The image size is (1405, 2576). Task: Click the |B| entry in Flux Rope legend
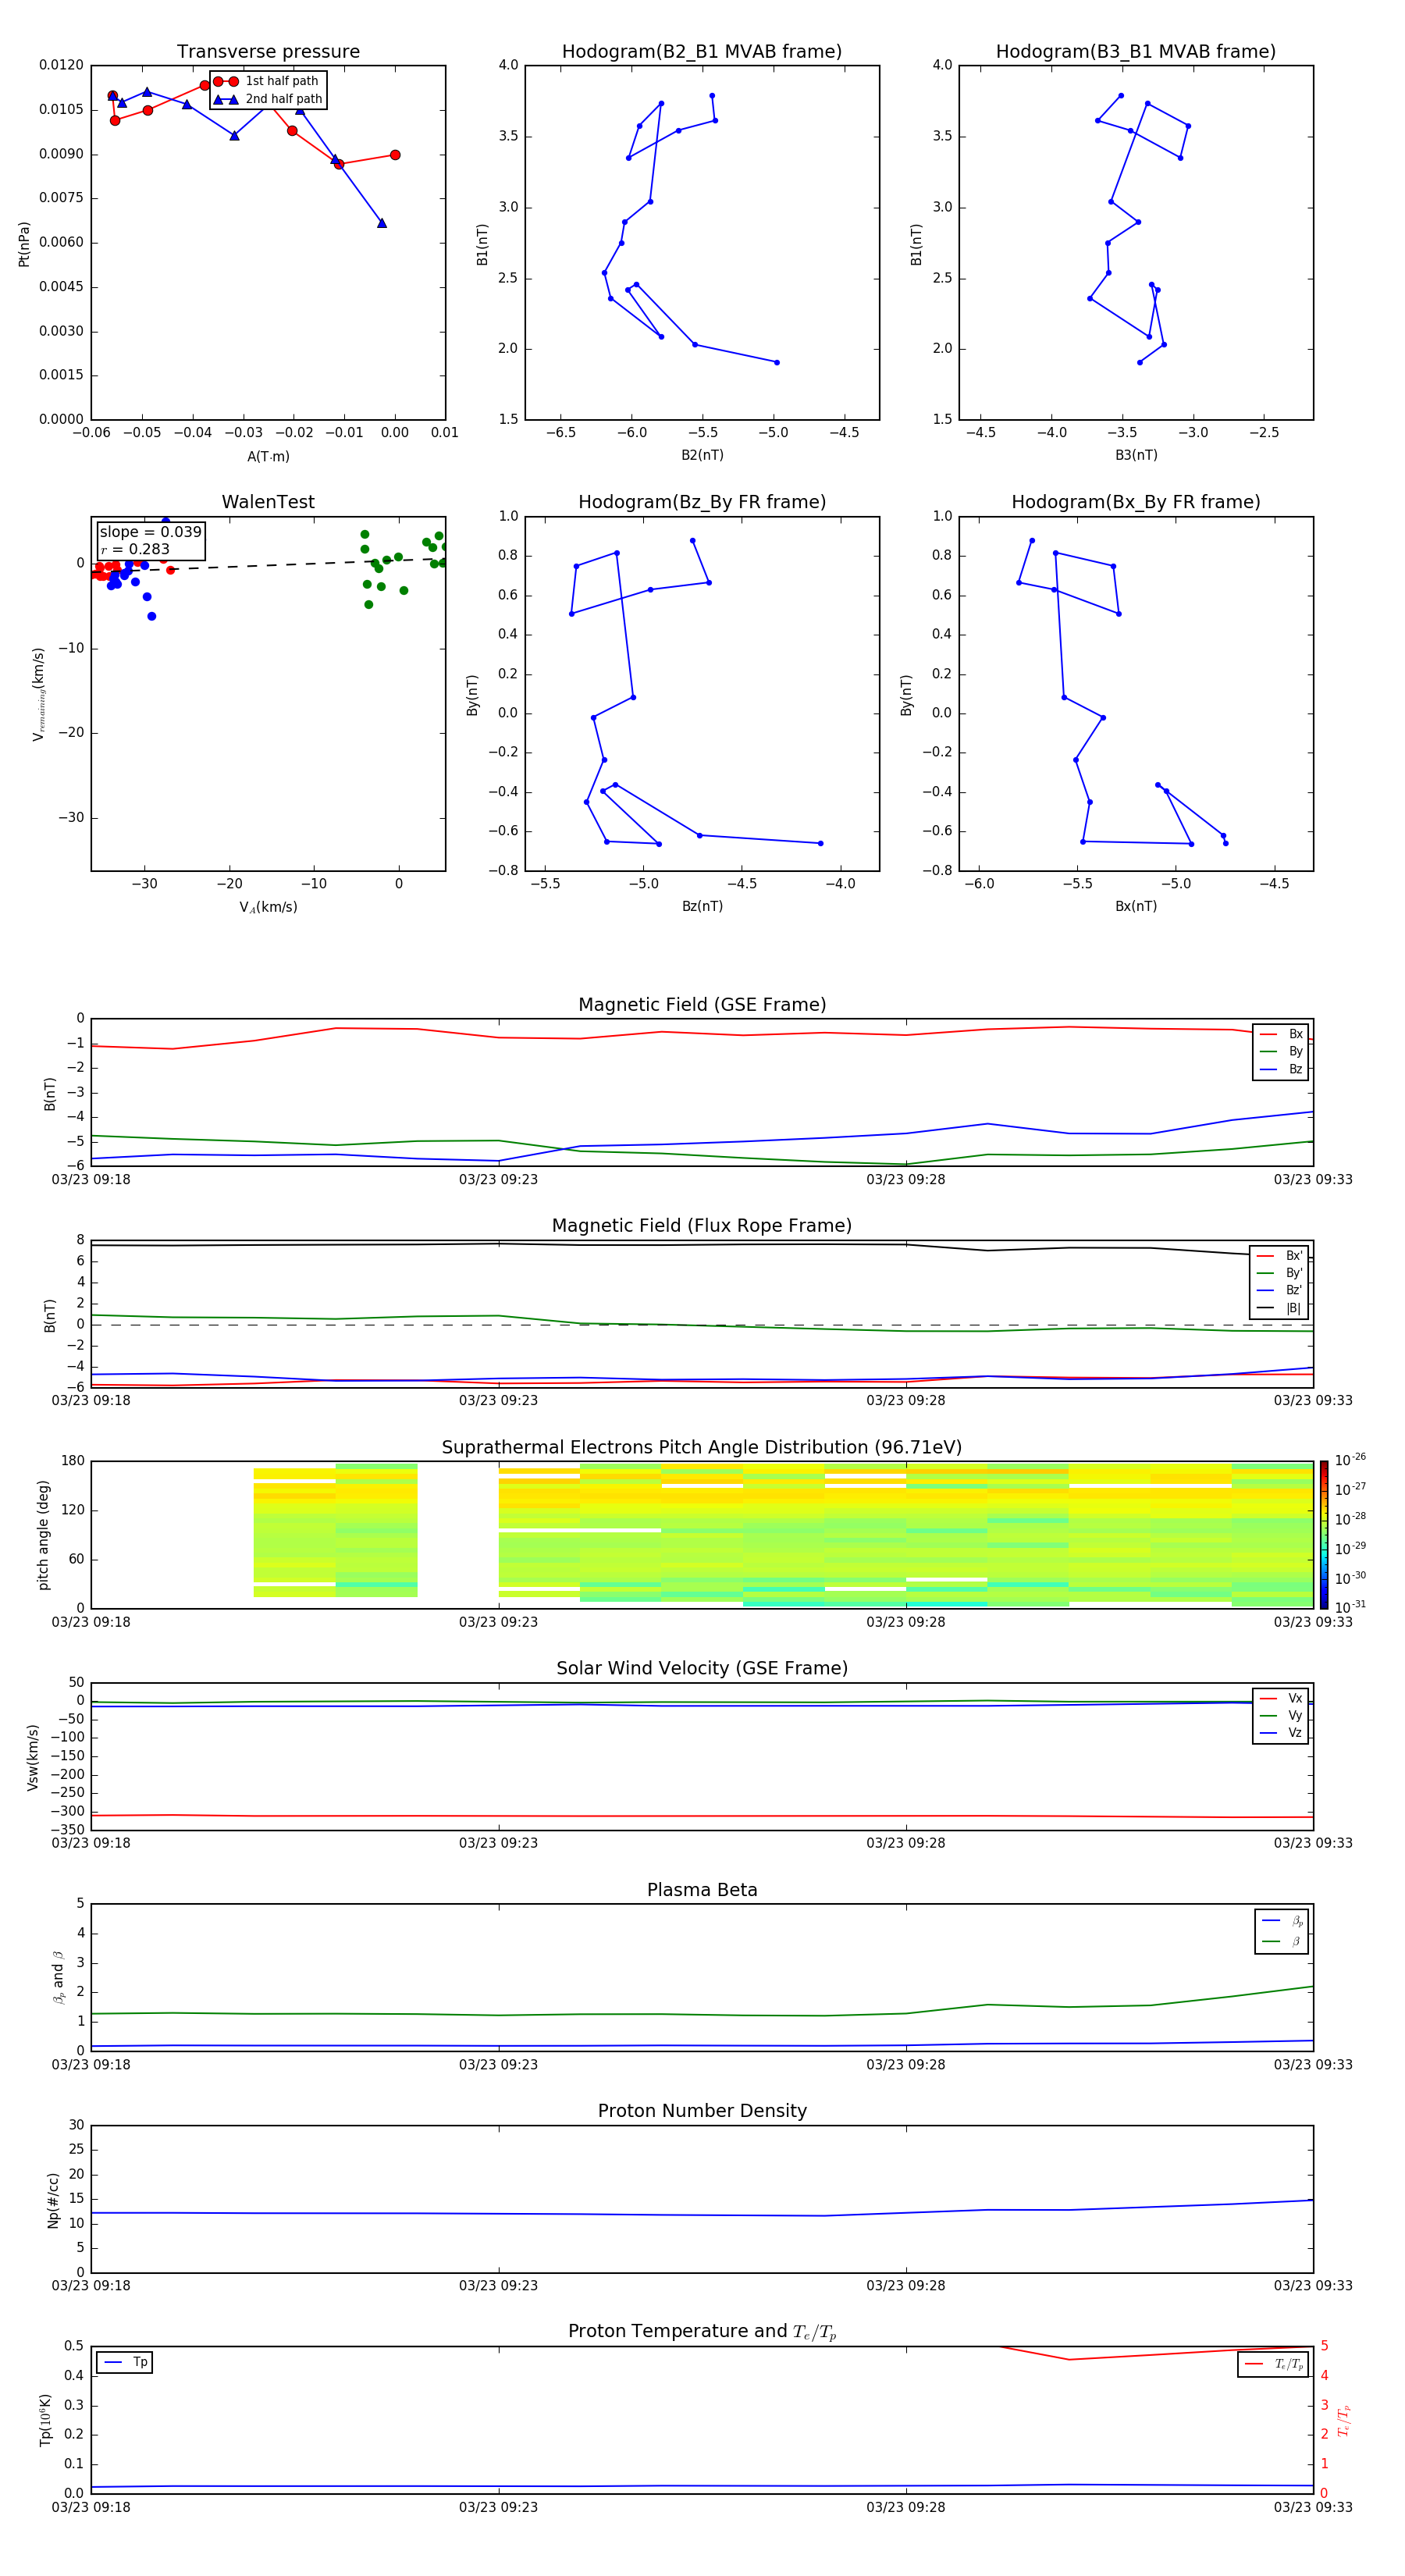point(1279,1308)
